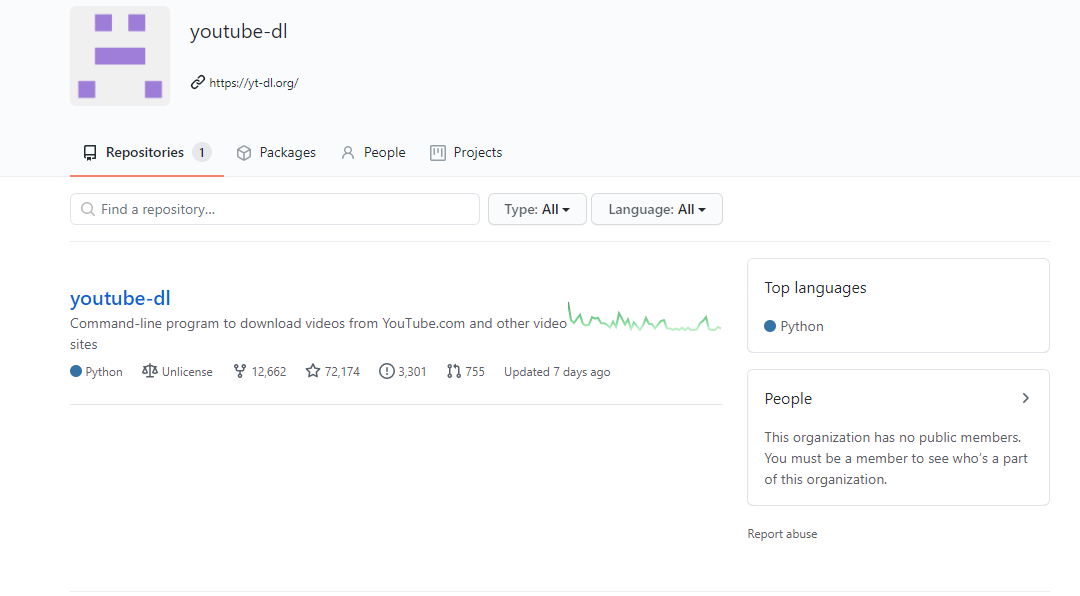Open the youtube-dl repository link
The height and width of the screenshot is (596, 1080).
(120, 298)
